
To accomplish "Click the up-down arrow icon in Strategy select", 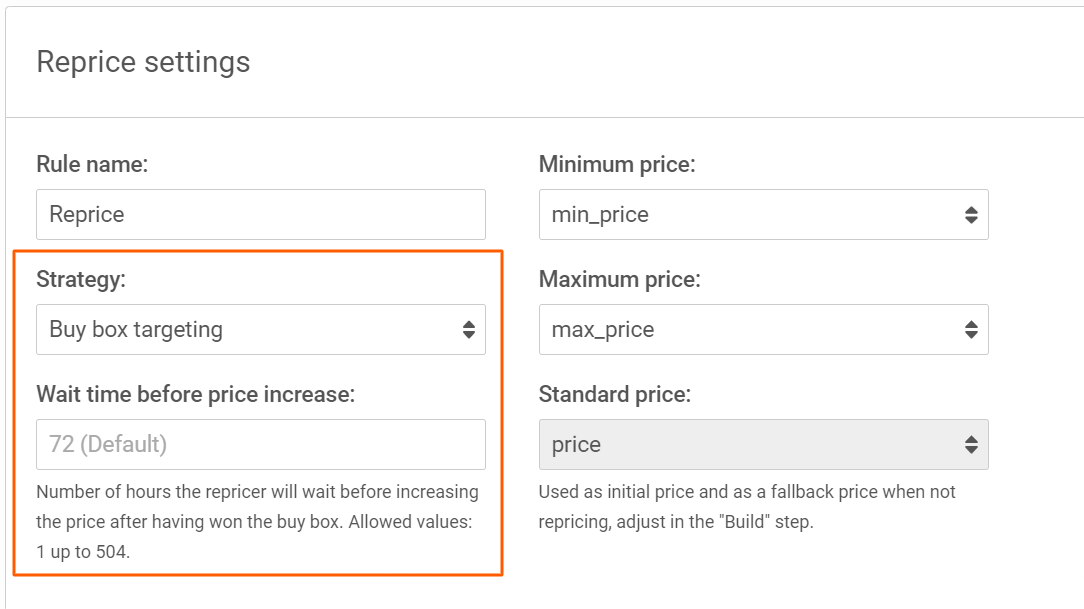I will (468, 330).
